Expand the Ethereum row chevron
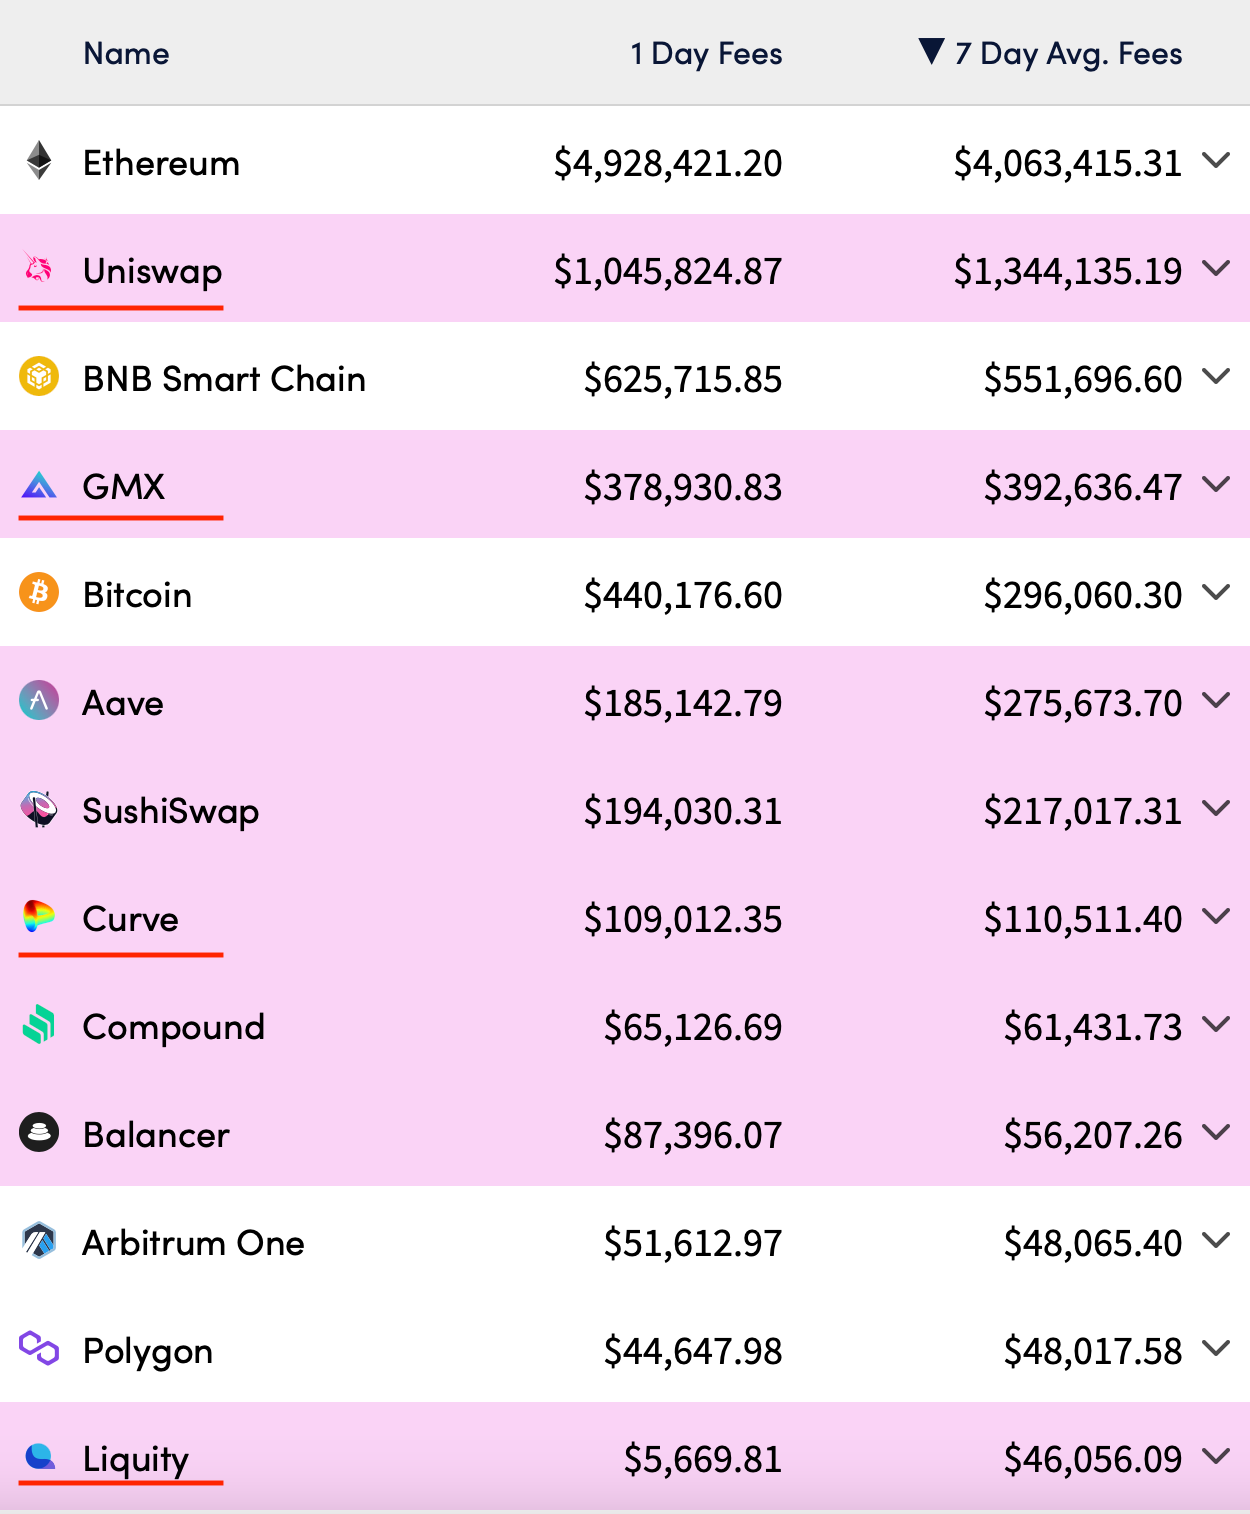Image resolution: width=1250 pixels, height=1514 pixels. tap(1216, 161)
